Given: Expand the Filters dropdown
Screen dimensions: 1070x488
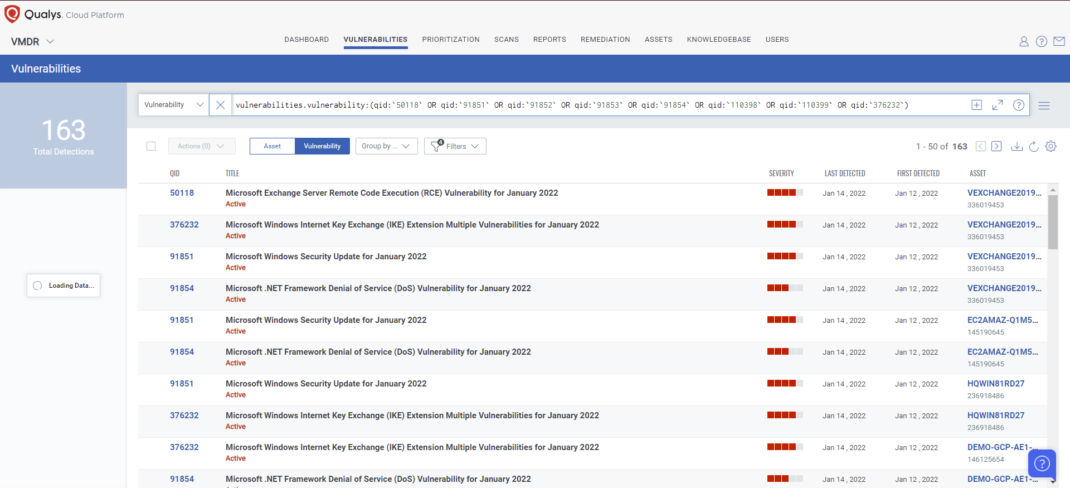Looking at the screenshot, I should pos(455,146).
